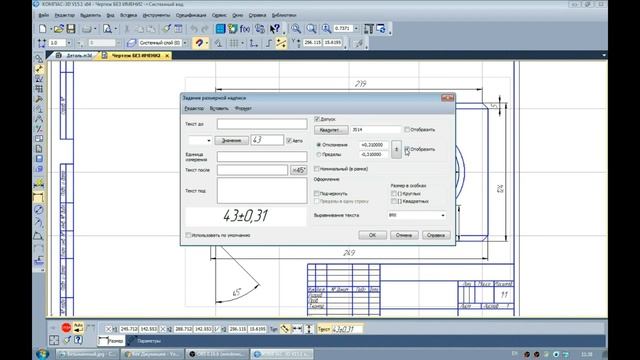The height and width of the screenshot is (360, 640).
Task: Enable the [ ] Квадратных brackets checkbox
Action: tap(394, 201)
